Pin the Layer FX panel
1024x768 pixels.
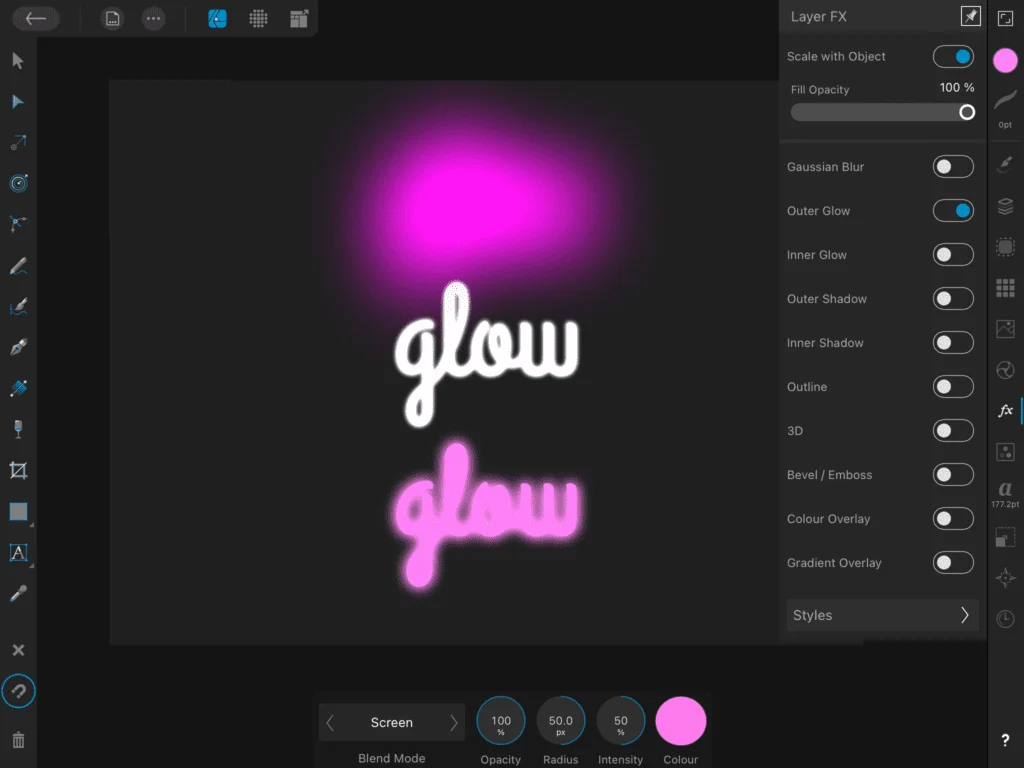coord(969,16)
